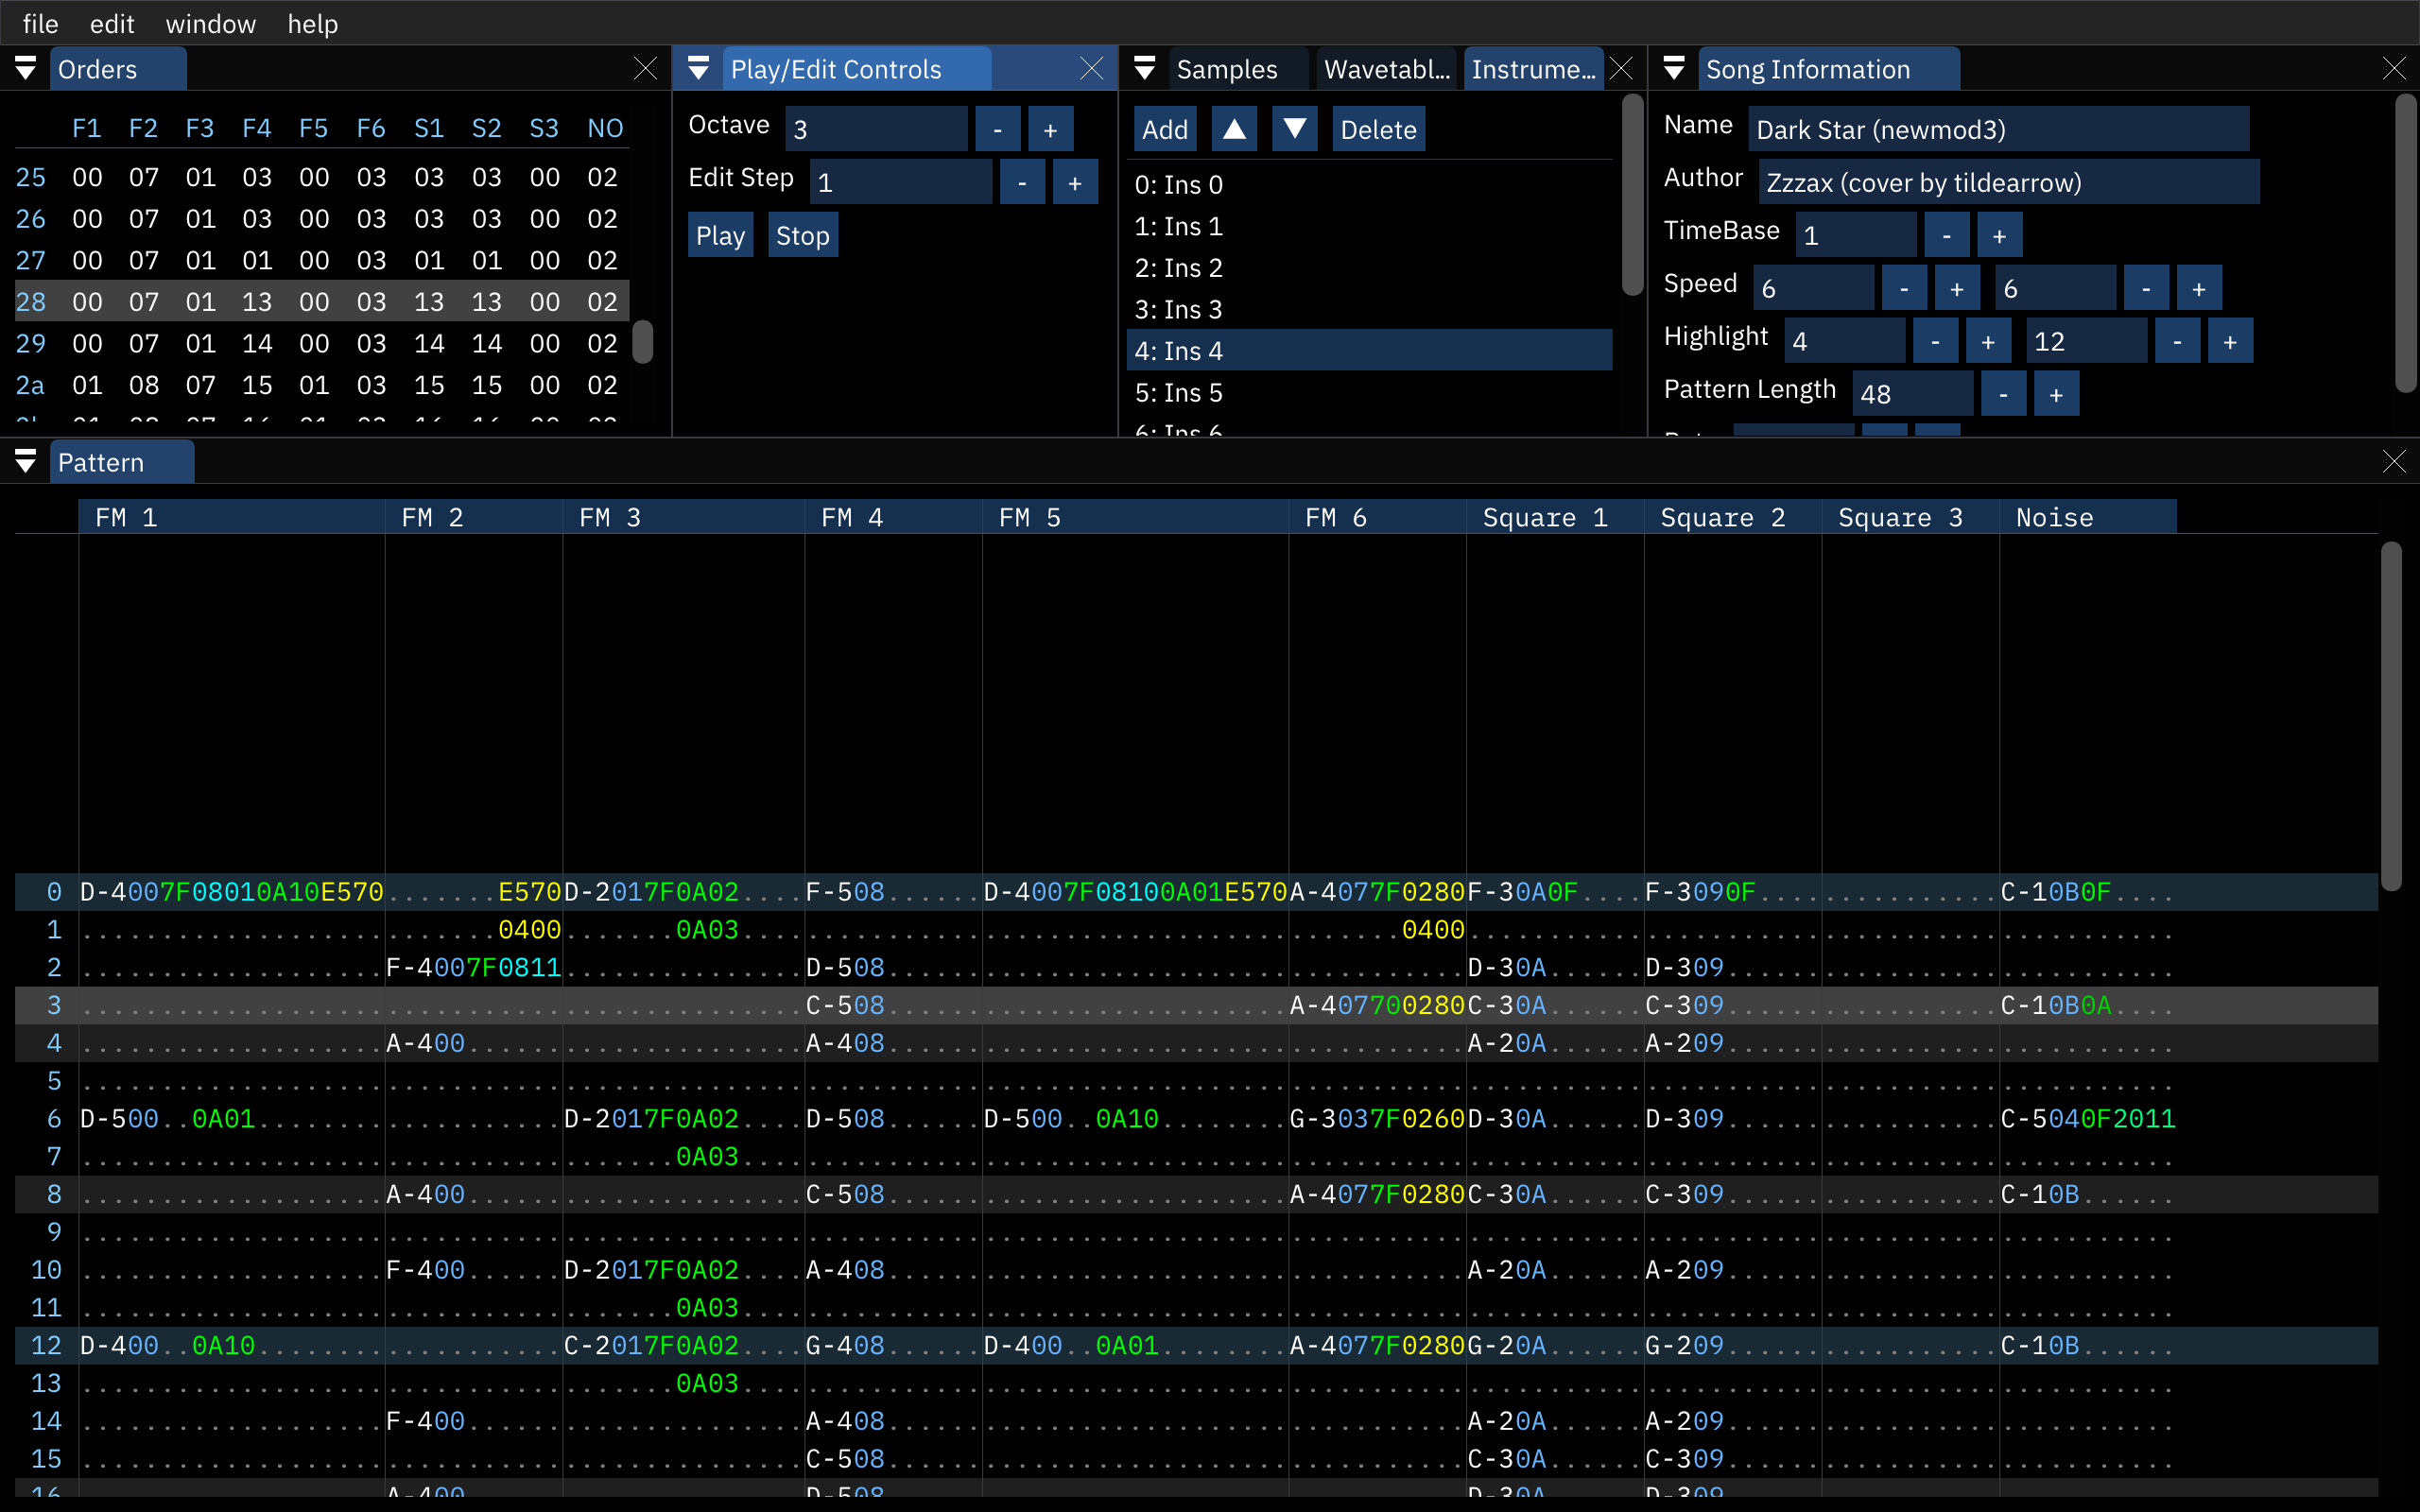Viewport: 2420px width, 1512px height.
Task: Select instrument 2: Ins 2
Action: [1178, 268]
